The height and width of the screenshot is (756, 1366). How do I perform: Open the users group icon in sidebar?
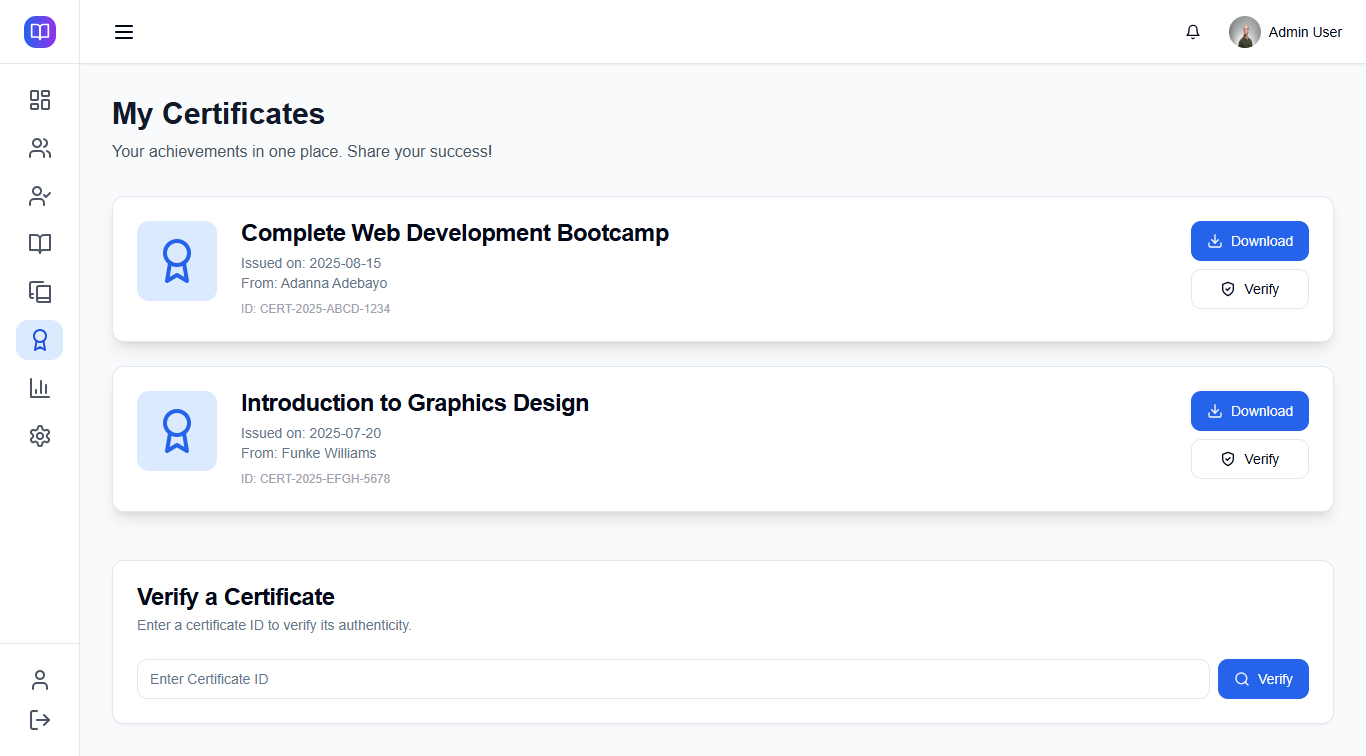(x=40, y=148)
